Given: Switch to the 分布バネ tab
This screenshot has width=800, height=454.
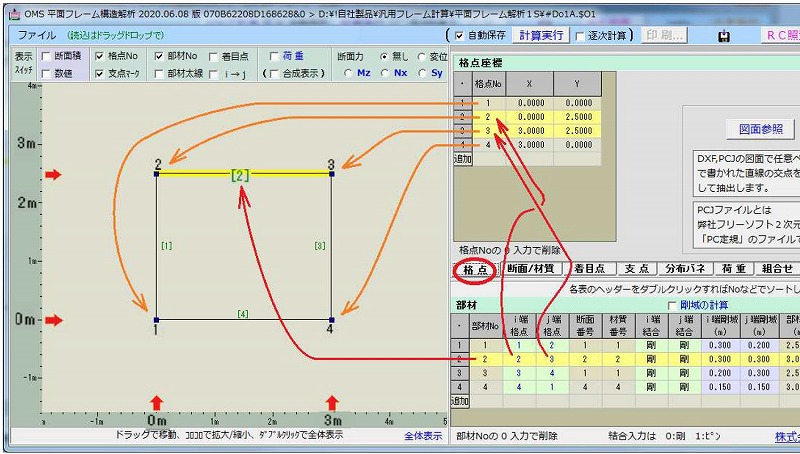Looking at the screenshot, I should (685, 269).
